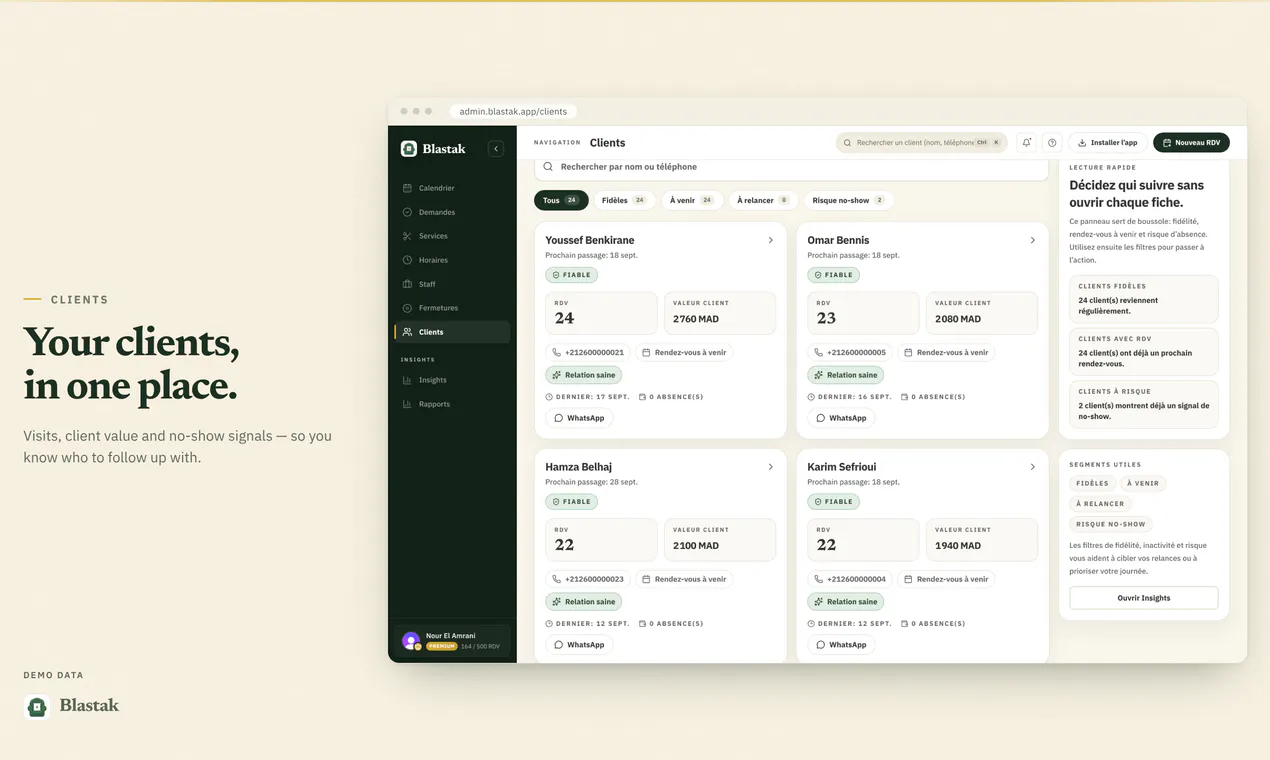Open Hamza Belhaj card chevron
1270x760 pixels.
[770, 467]
